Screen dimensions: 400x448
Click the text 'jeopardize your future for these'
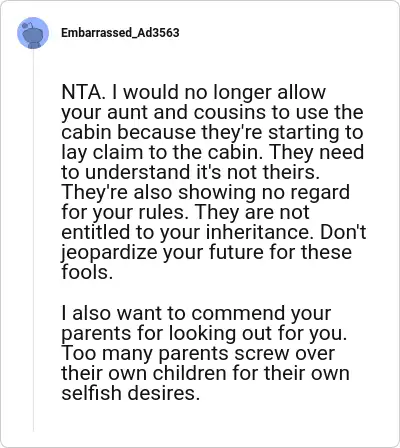click(206, 252)
